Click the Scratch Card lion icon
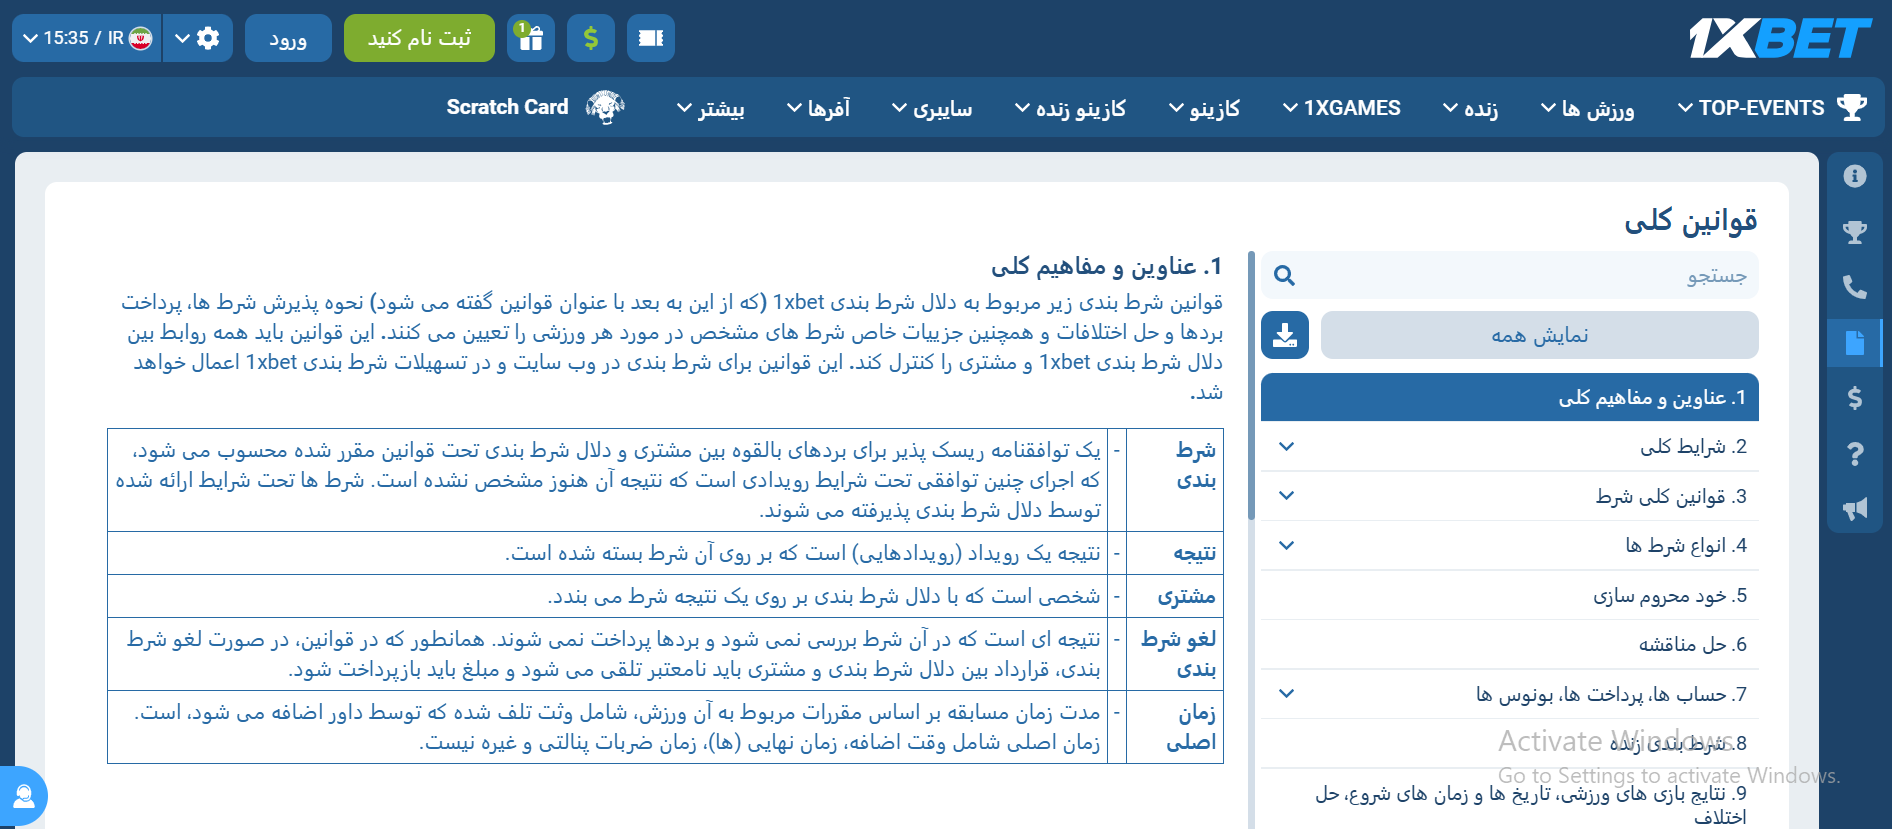The height and width of the screenshot is (829, 1892). pos(605,107)
